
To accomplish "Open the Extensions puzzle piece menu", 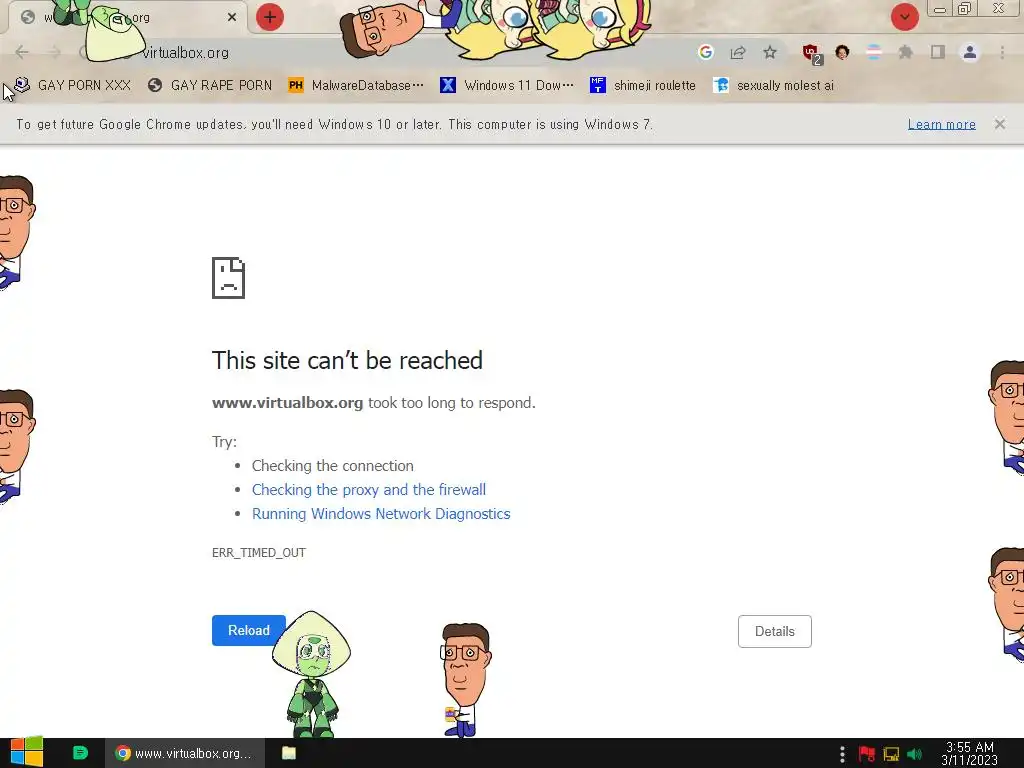I will tap(905, 52).
